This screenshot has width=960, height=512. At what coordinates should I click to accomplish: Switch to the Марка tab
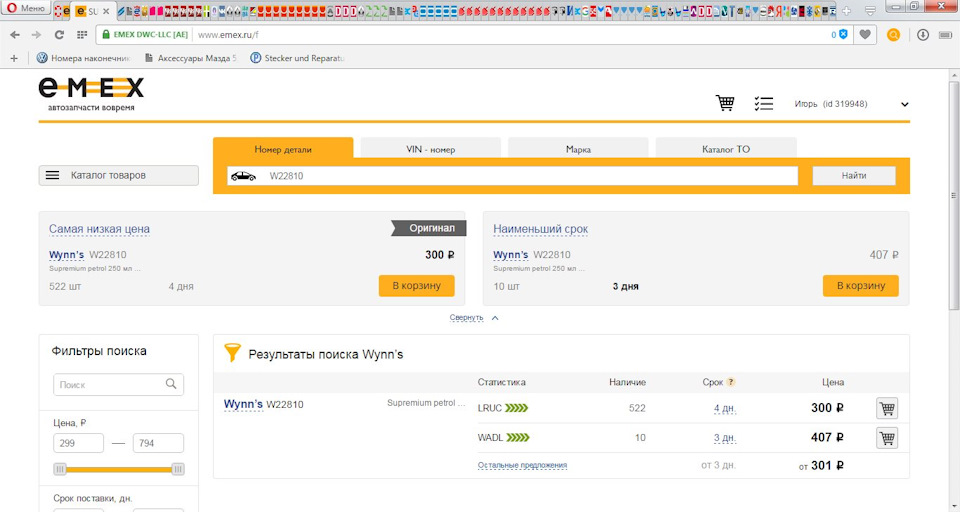(578, 149)
